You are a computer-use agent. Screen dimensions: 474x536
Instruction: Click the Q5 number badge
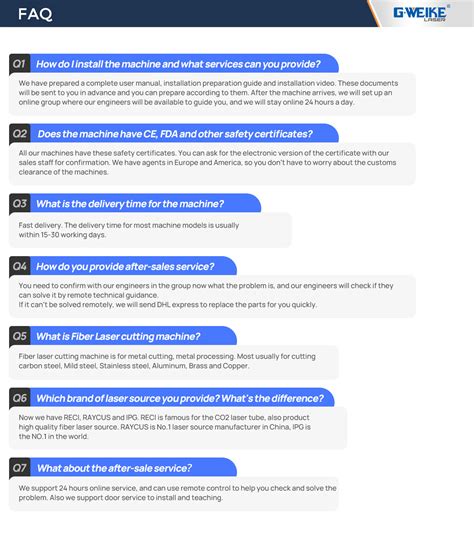point(19,336)
